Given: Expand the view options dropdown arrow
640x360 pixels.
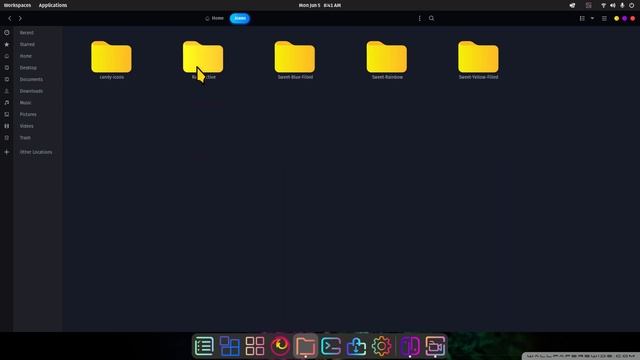Looking at the screenshot, I should (x=592, y=18).
